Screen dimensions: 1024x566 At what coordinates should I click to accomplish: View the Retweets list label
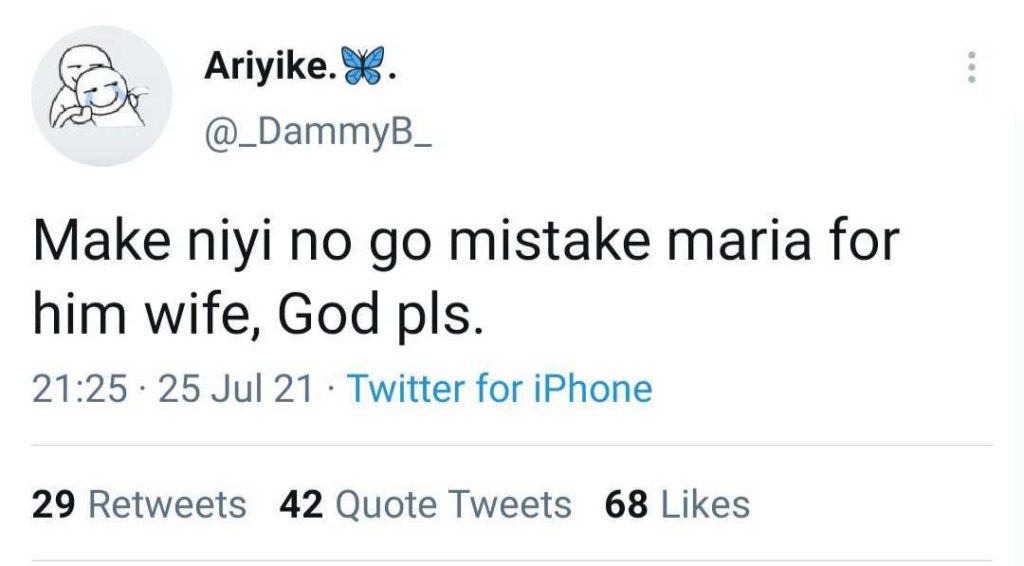click(x=167, y=505)
